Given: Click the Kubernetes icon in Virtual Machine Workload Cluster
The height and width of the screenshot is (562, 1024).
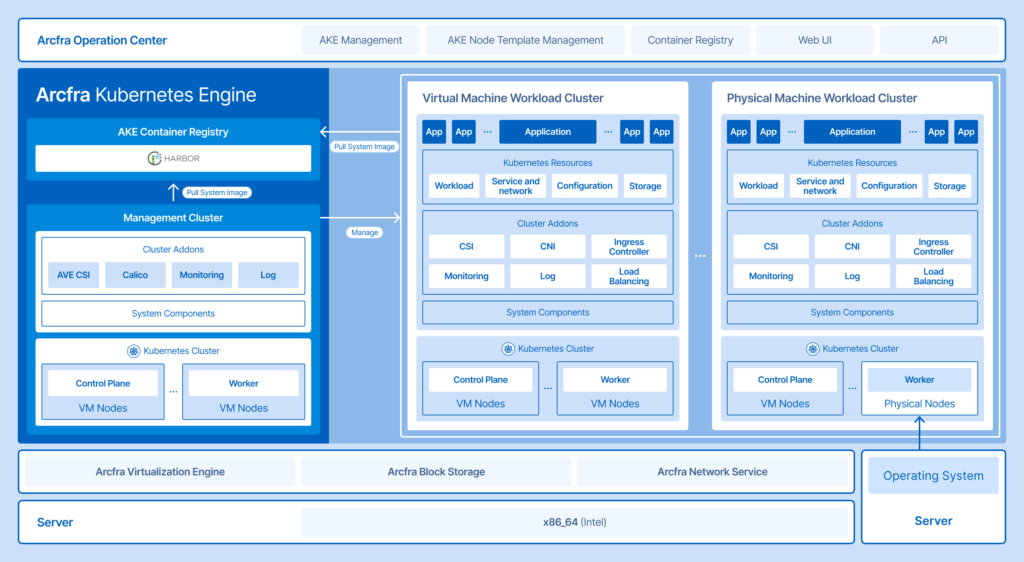Looking at the screenshot, I should pyautogui.click(x=508, y=349).
